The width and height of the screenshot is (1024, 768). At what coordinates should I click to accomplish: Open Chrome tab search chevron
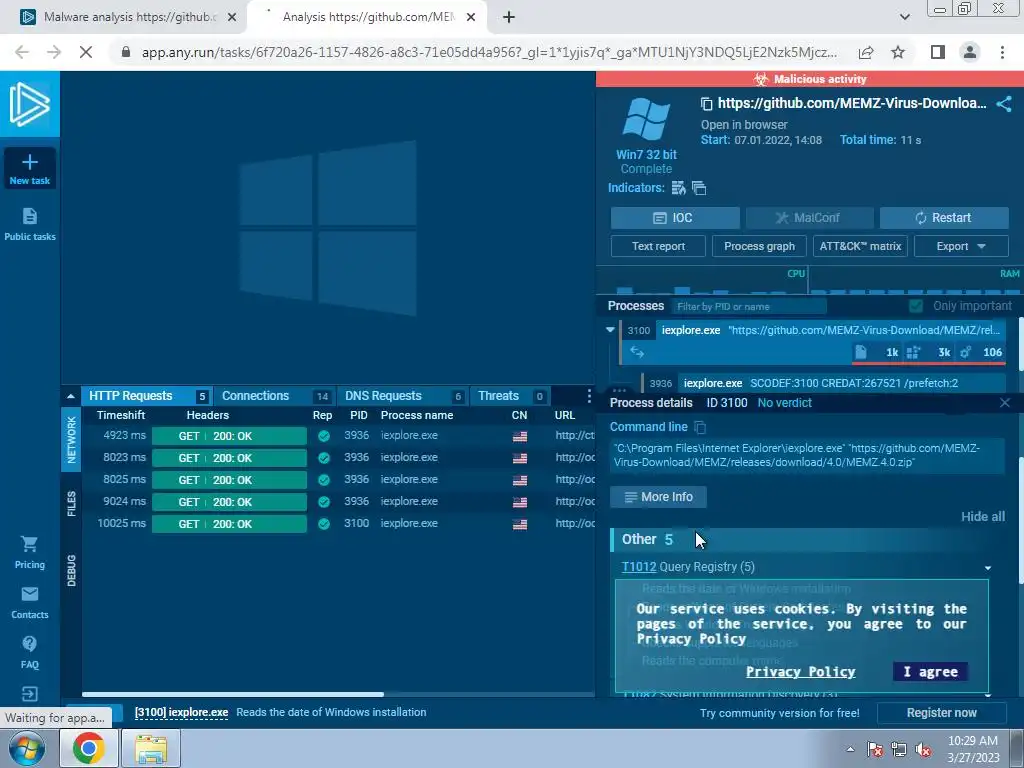click(x=904, y=17)
